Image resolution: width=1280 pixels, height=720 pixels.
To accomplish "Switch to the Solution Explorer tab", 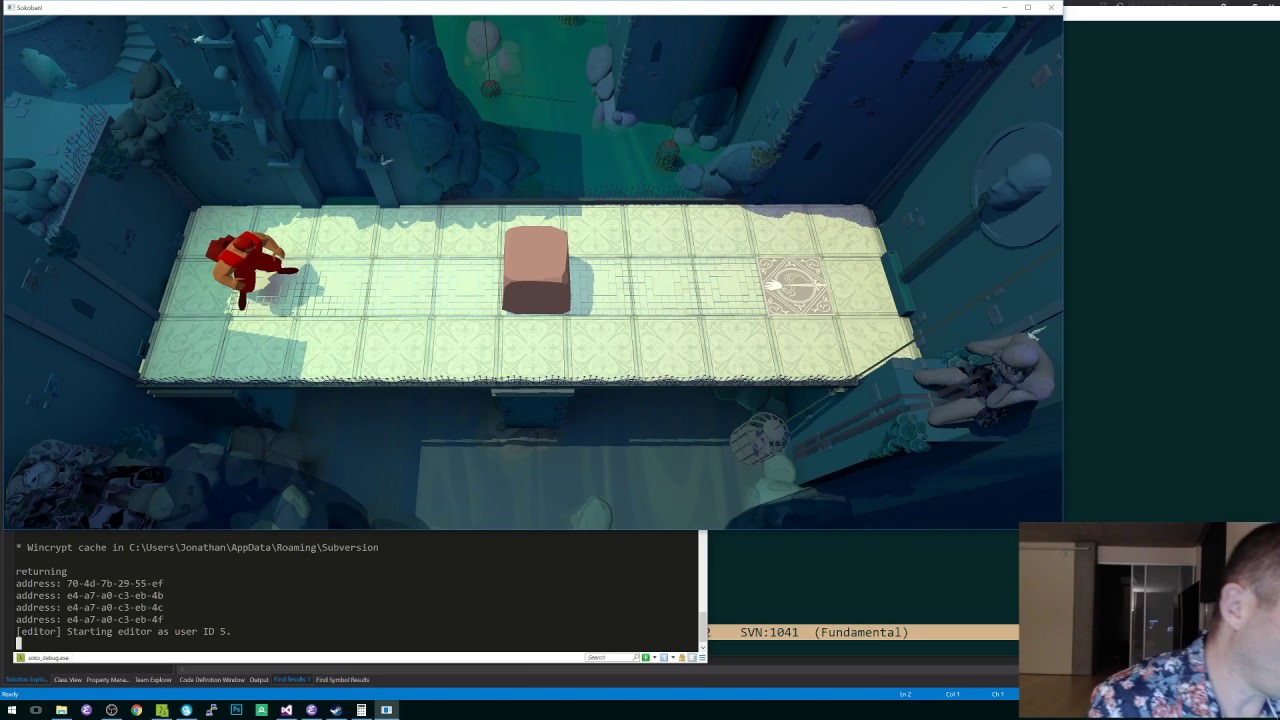I will coord(26,680).
